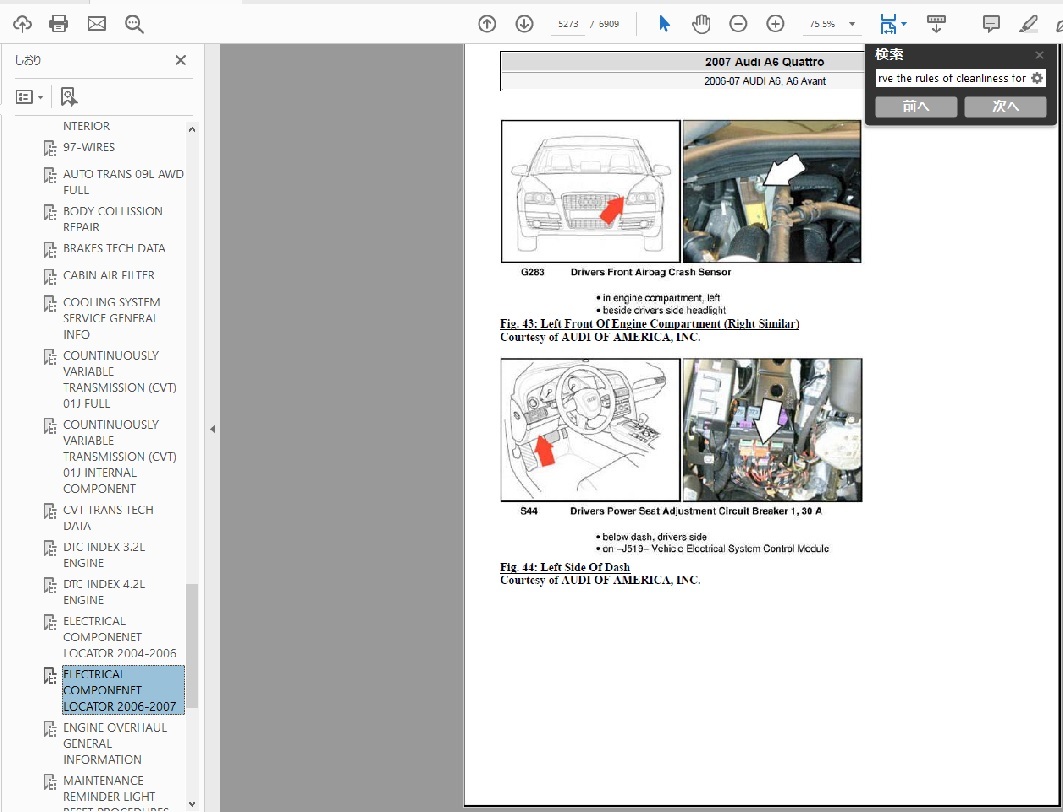Open ENGINE OVERHAUL GENERAL INFORMATION bookmark
This screenshot has width=1063, height=812.
coord(115,744)
